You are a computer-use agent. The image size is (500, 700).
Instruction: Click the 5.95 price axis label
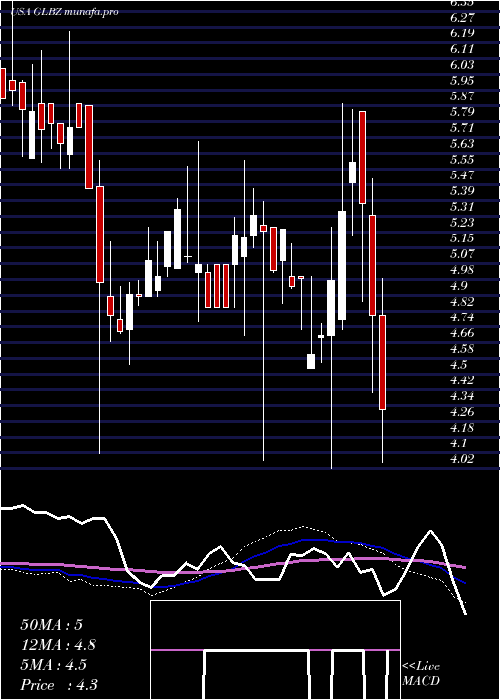[x=462, y=80]
